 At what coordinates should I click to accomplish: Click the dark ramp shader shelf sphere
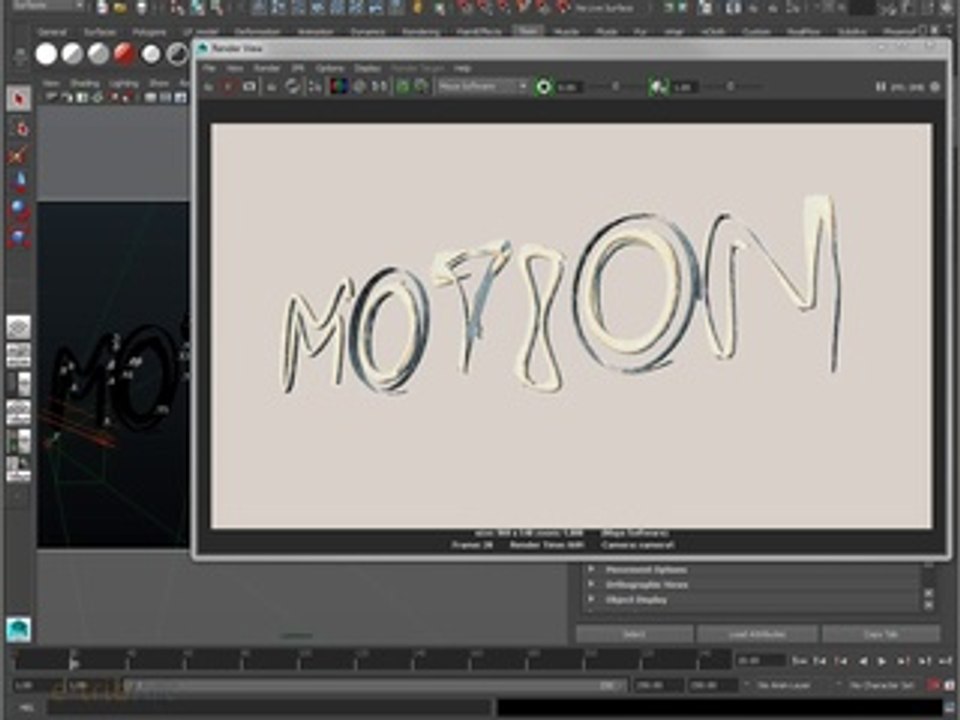(178, 54)
